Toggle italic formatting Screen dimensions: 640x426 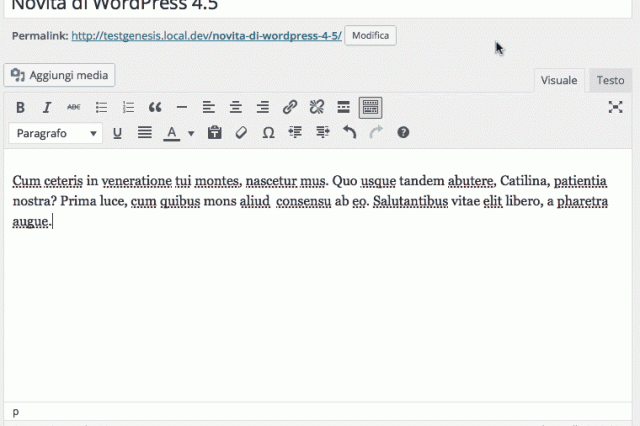click(47, 108)
